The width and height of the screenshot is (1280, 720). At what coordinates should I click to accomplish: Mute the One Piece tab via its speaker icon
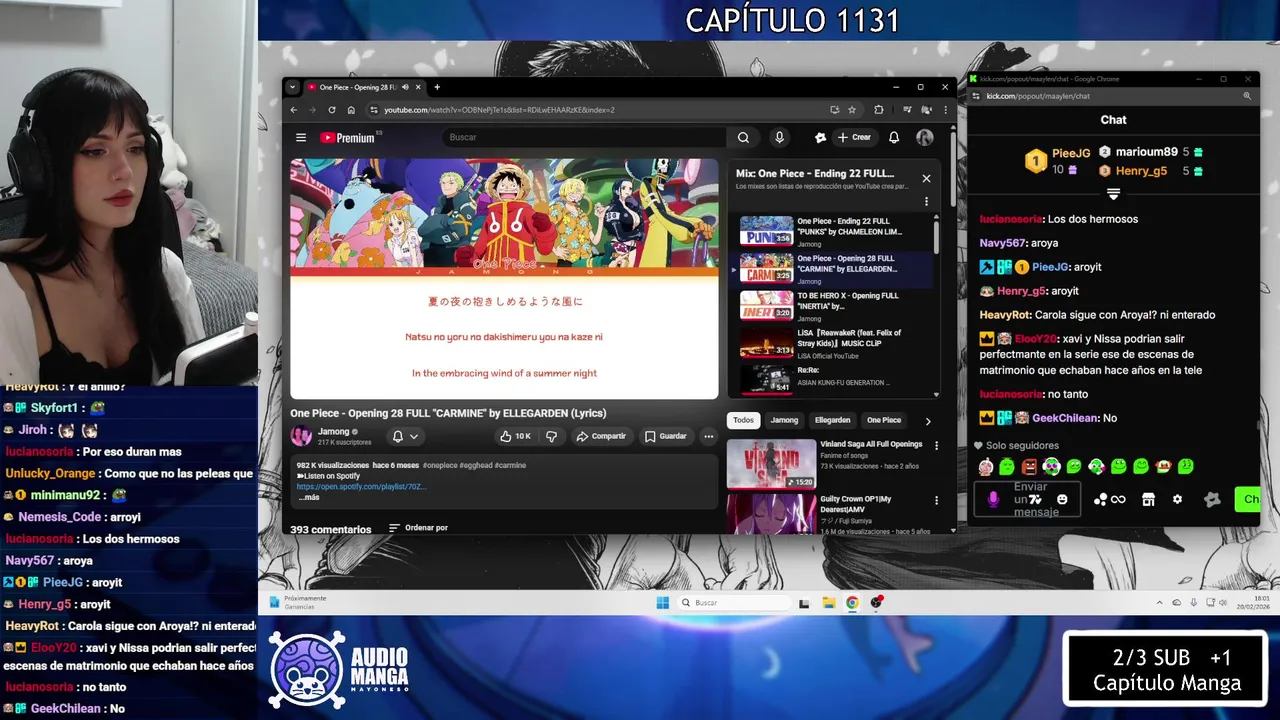(405, 87)
